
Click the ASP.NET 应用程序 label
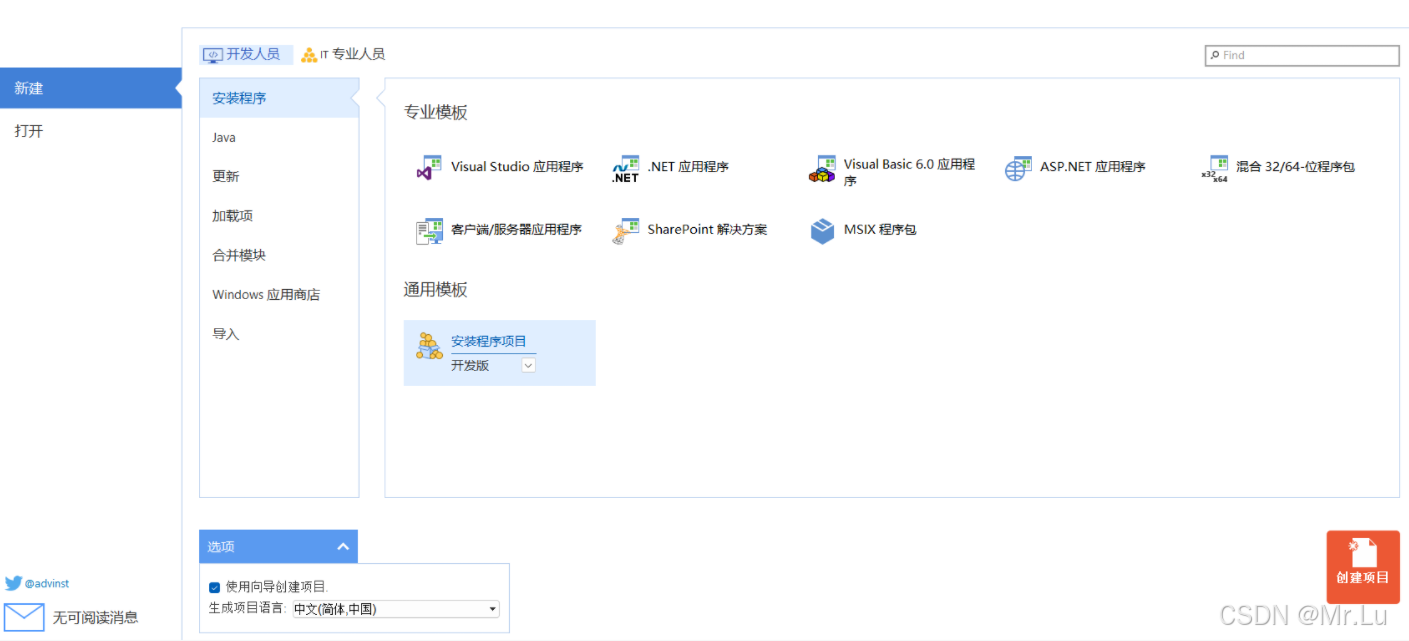point(1093,167)
